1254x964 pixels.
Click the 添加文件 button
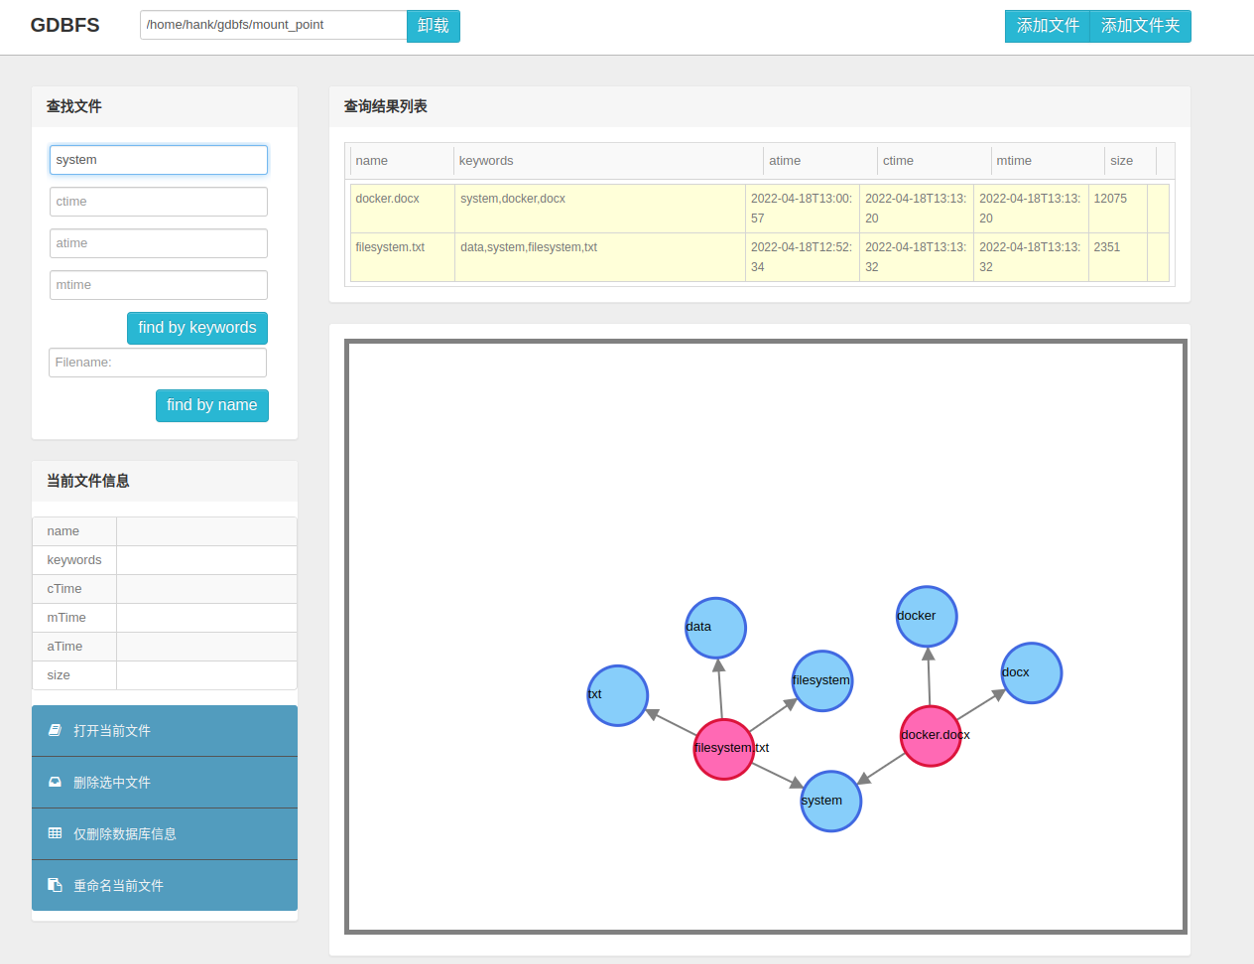click(1047, 26)
